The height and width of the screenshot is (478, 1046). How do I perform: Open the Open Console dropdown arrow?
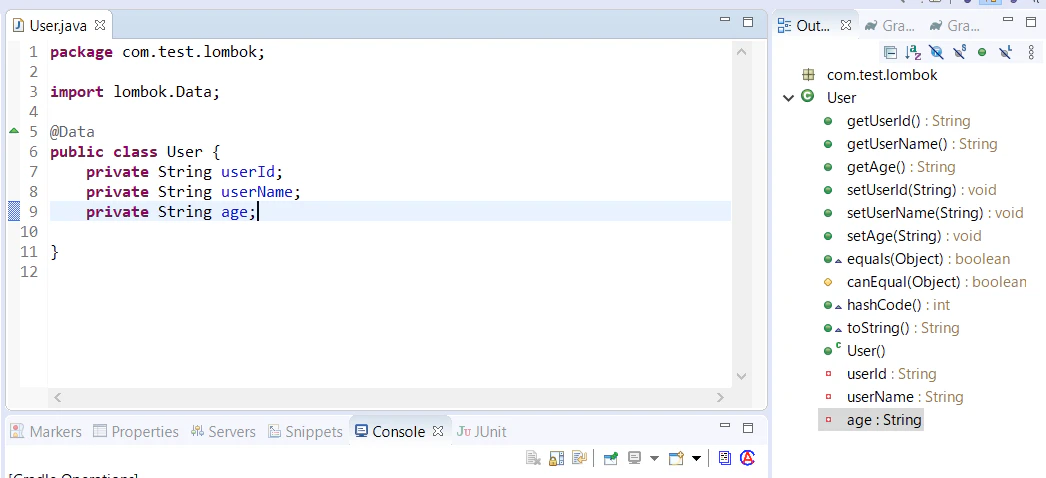pos(696,459)
